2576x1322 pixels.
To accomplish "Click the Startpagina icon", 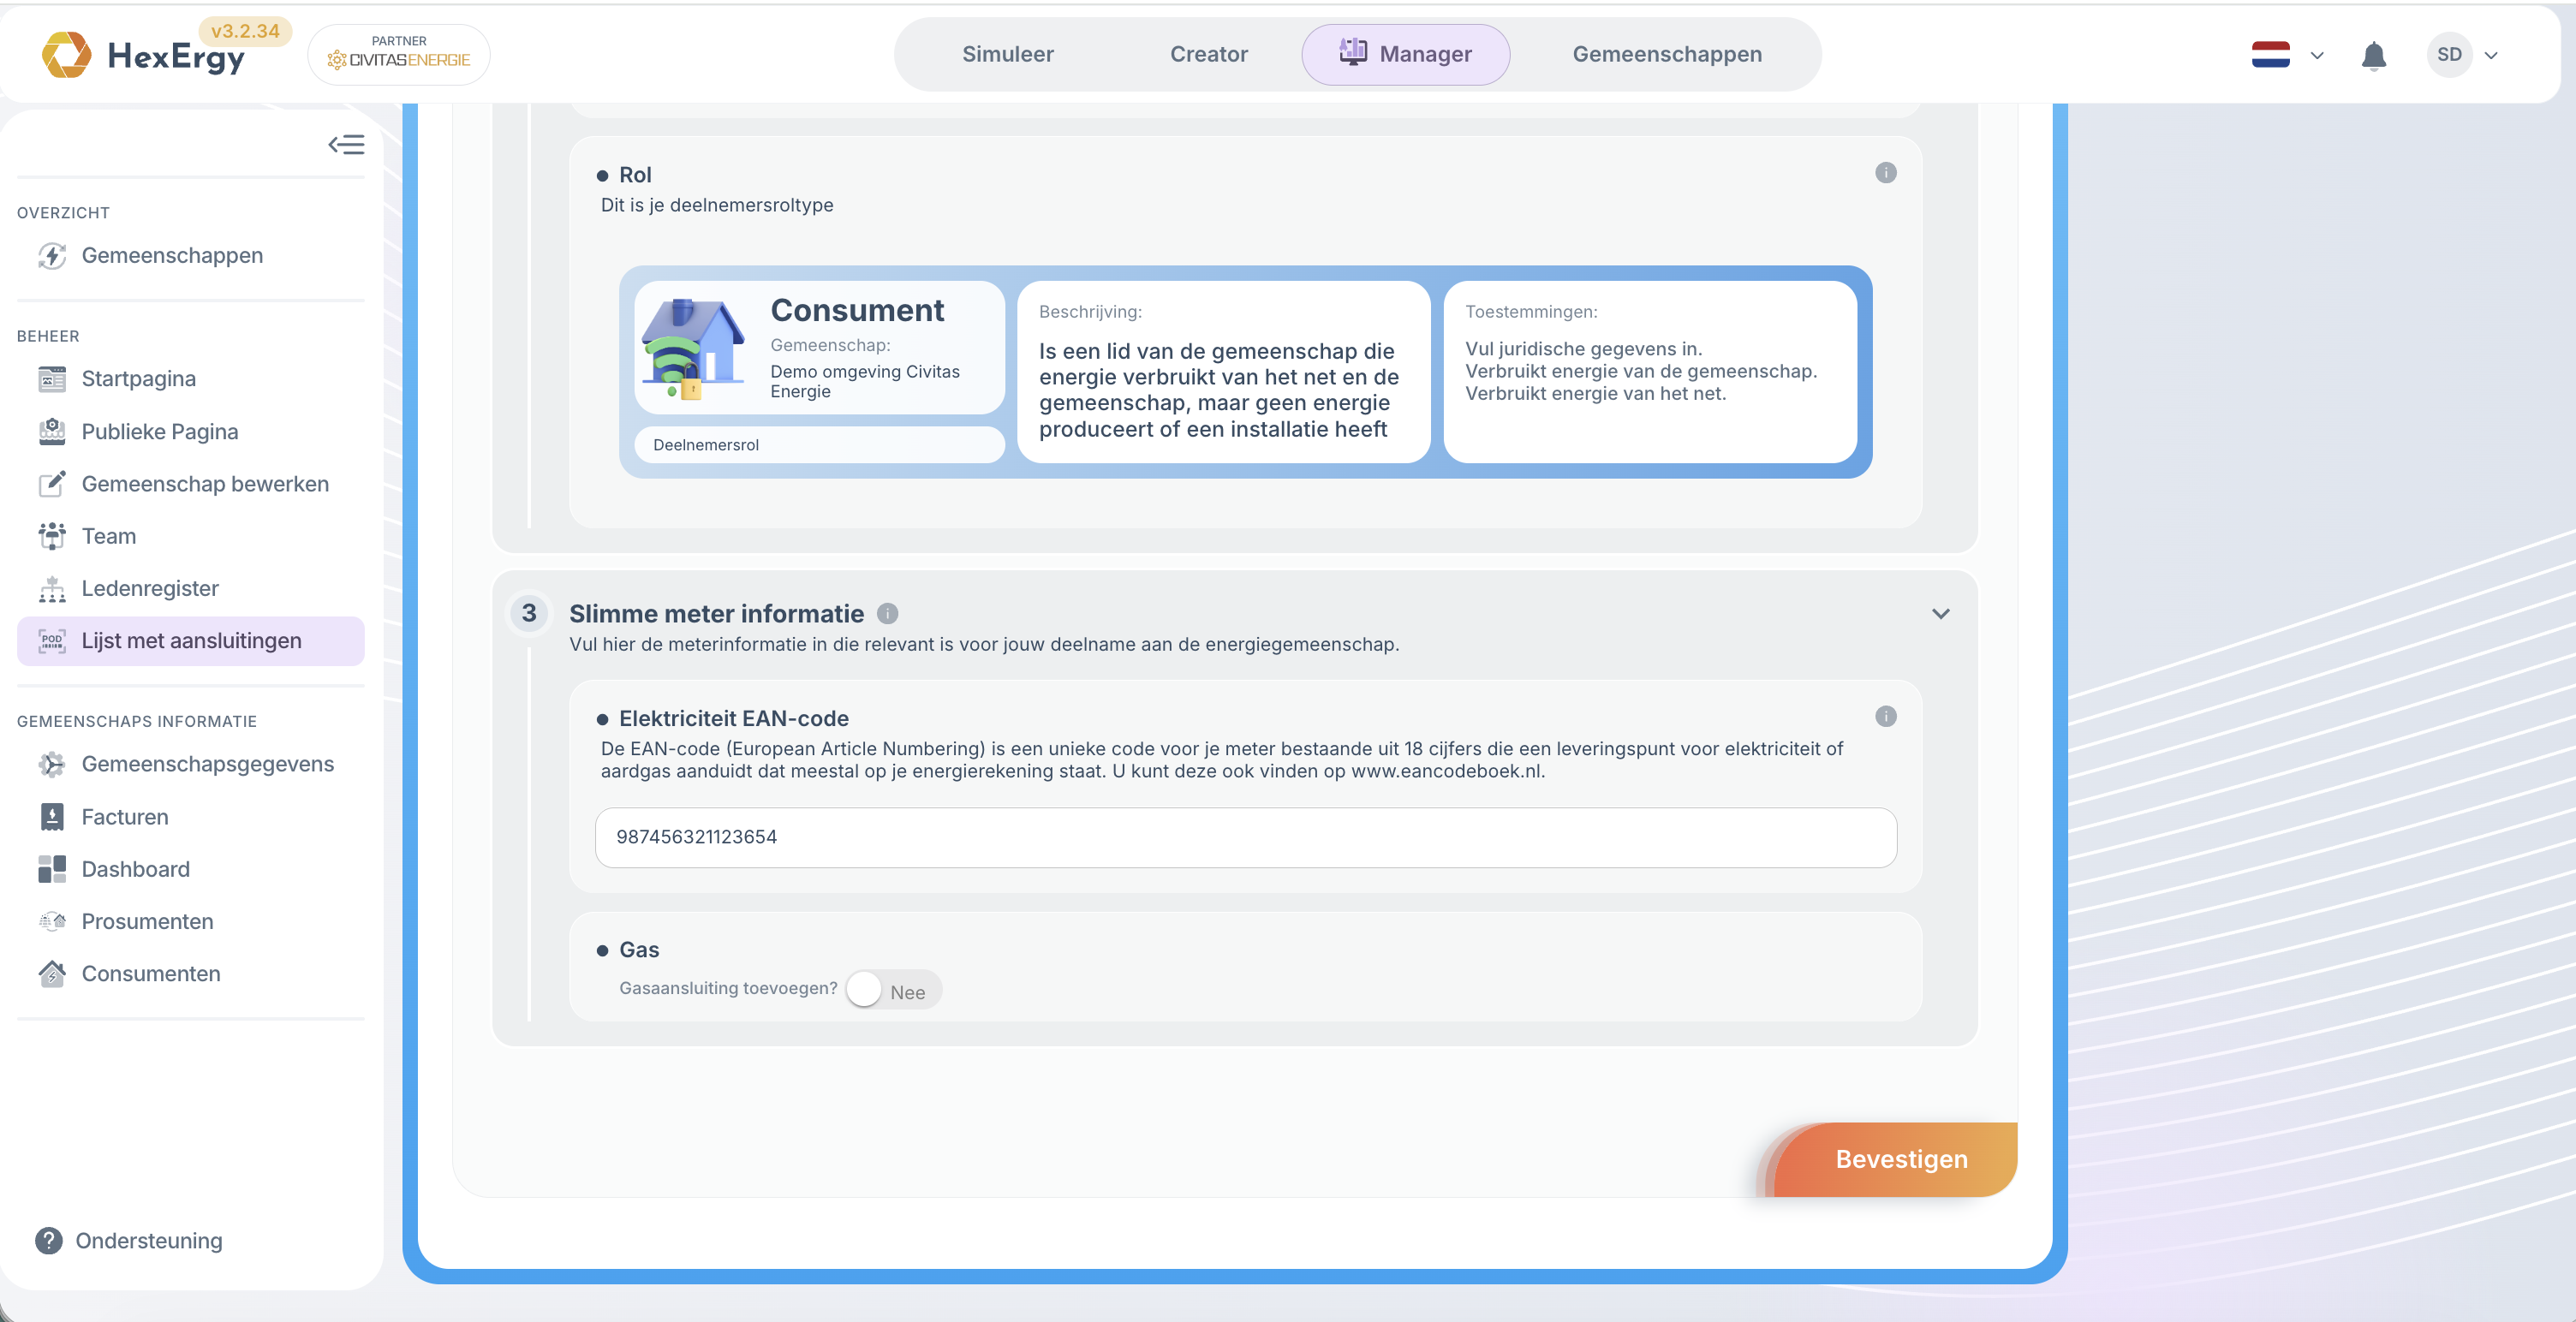I will click(52, 379).
